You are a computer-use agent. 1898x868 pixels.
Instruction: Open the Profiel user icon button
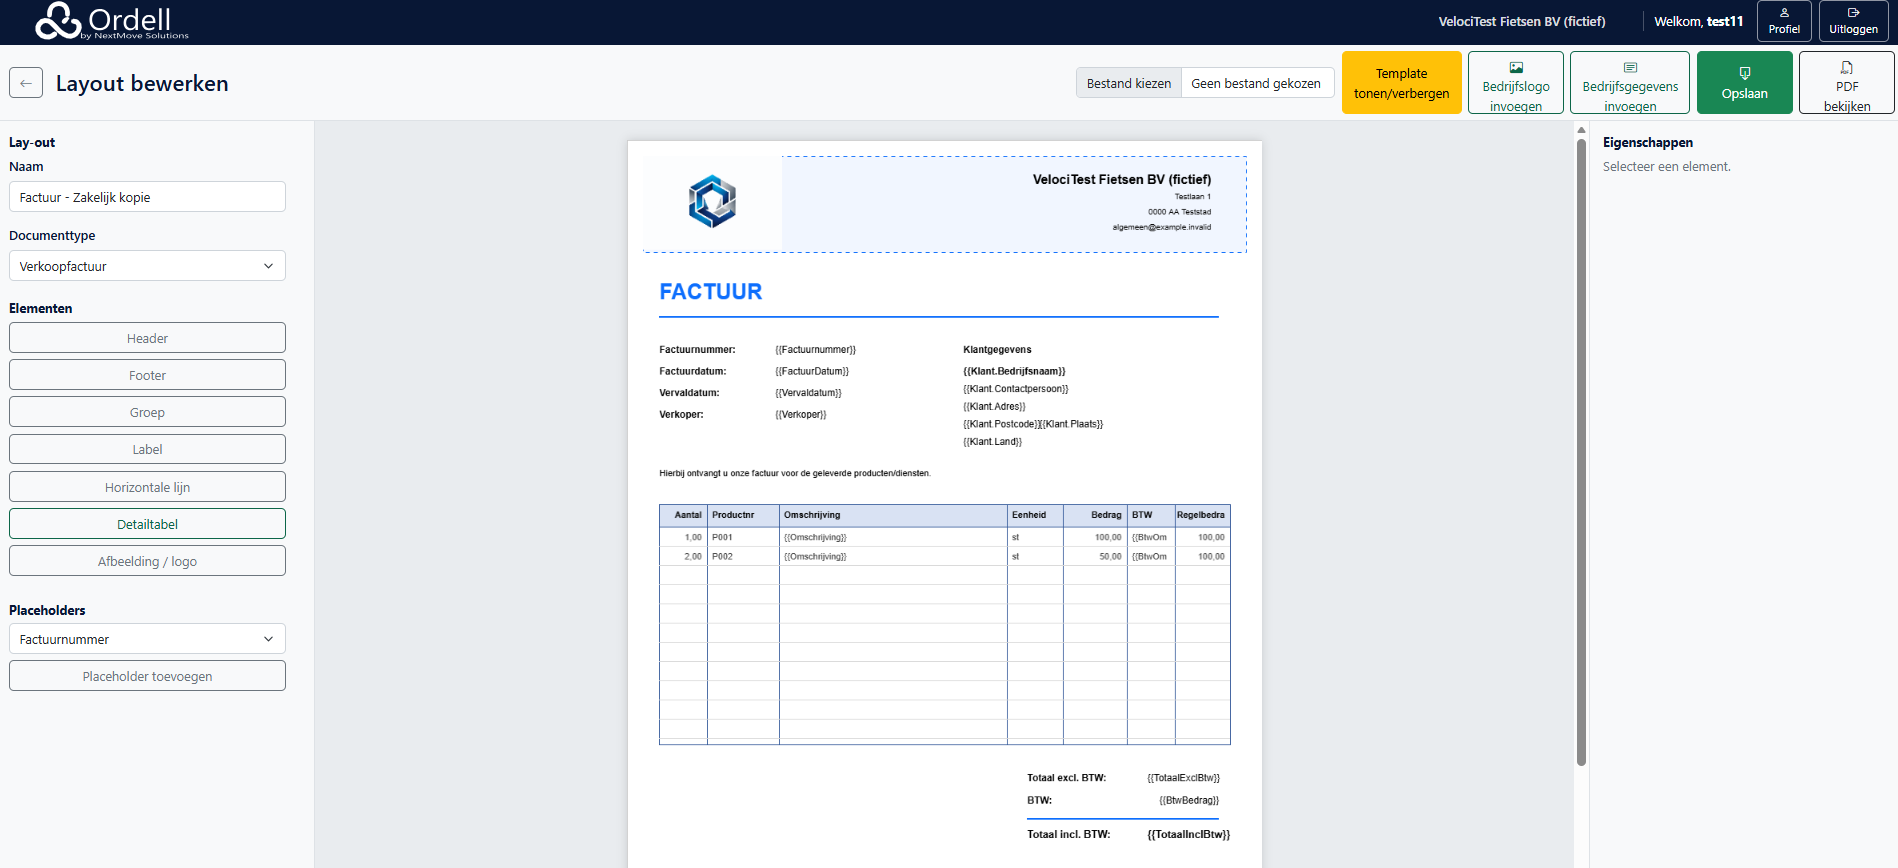click(x=1784, y=21)
